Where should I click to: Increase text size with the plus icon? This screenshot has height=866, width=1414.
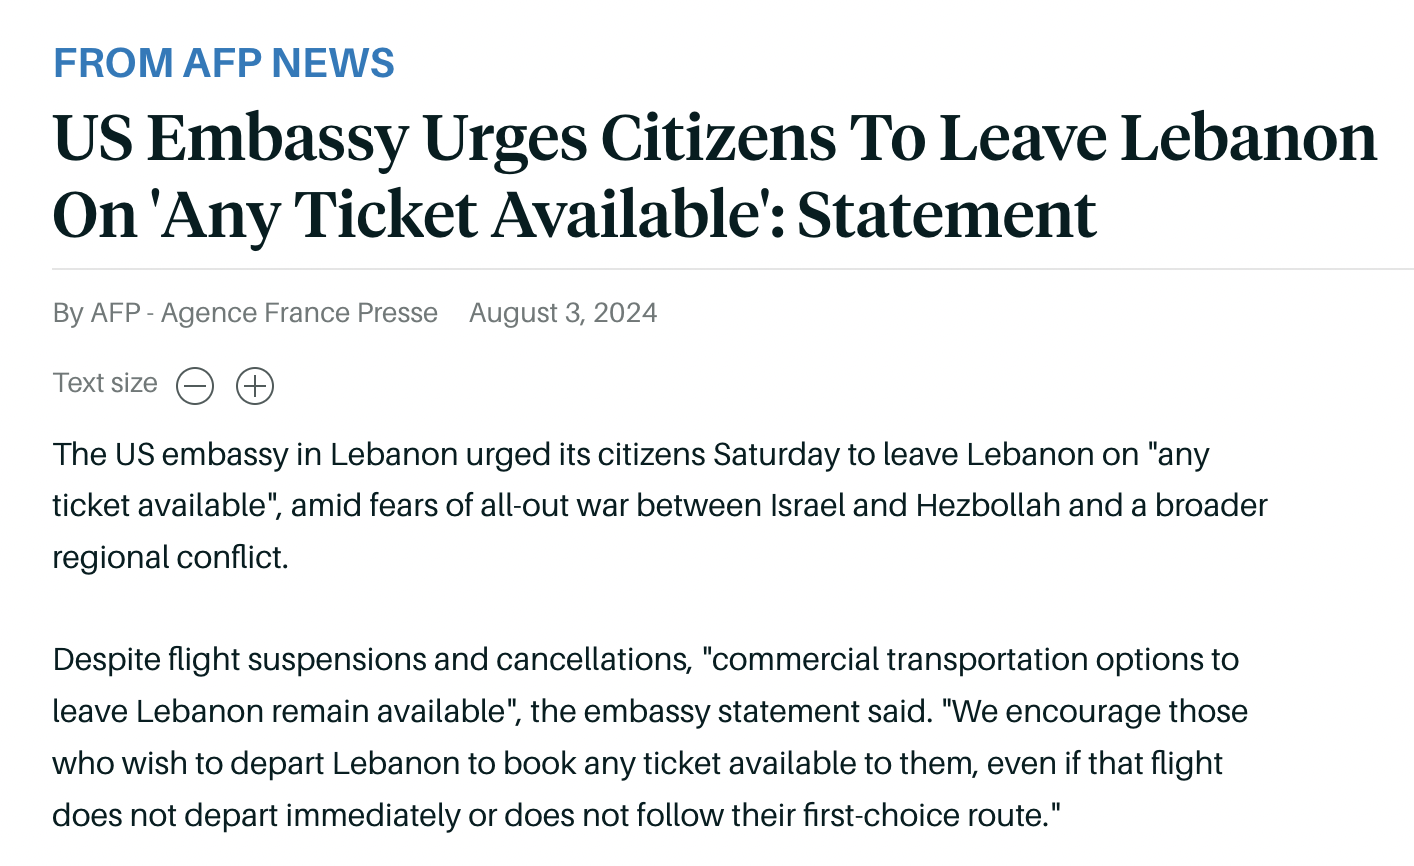coord(255,385)
